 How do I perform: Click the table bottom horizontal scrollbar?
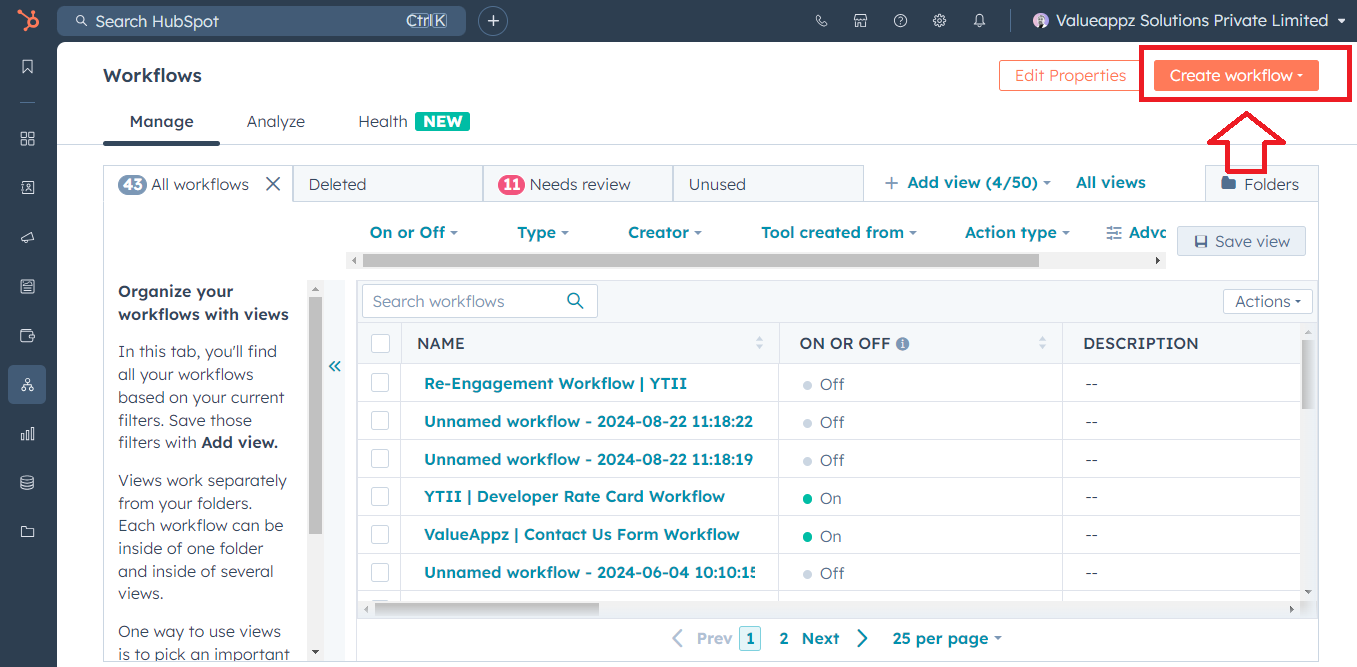[486, 608]
